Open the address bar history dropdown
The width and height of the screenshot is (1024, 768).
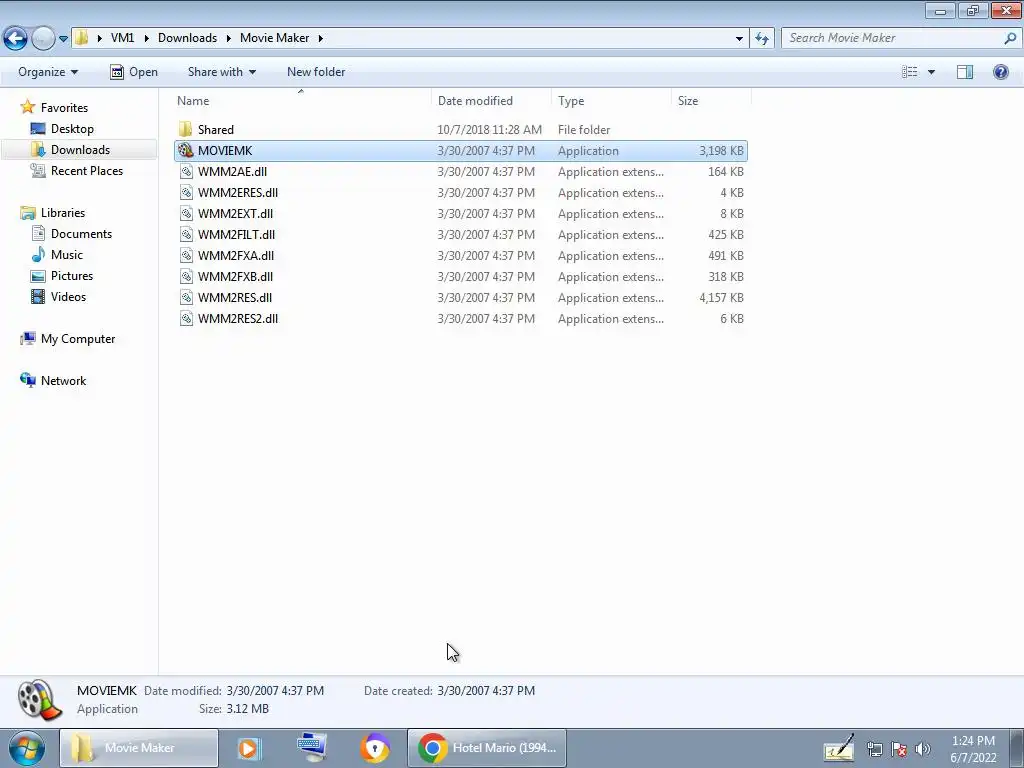739,39
